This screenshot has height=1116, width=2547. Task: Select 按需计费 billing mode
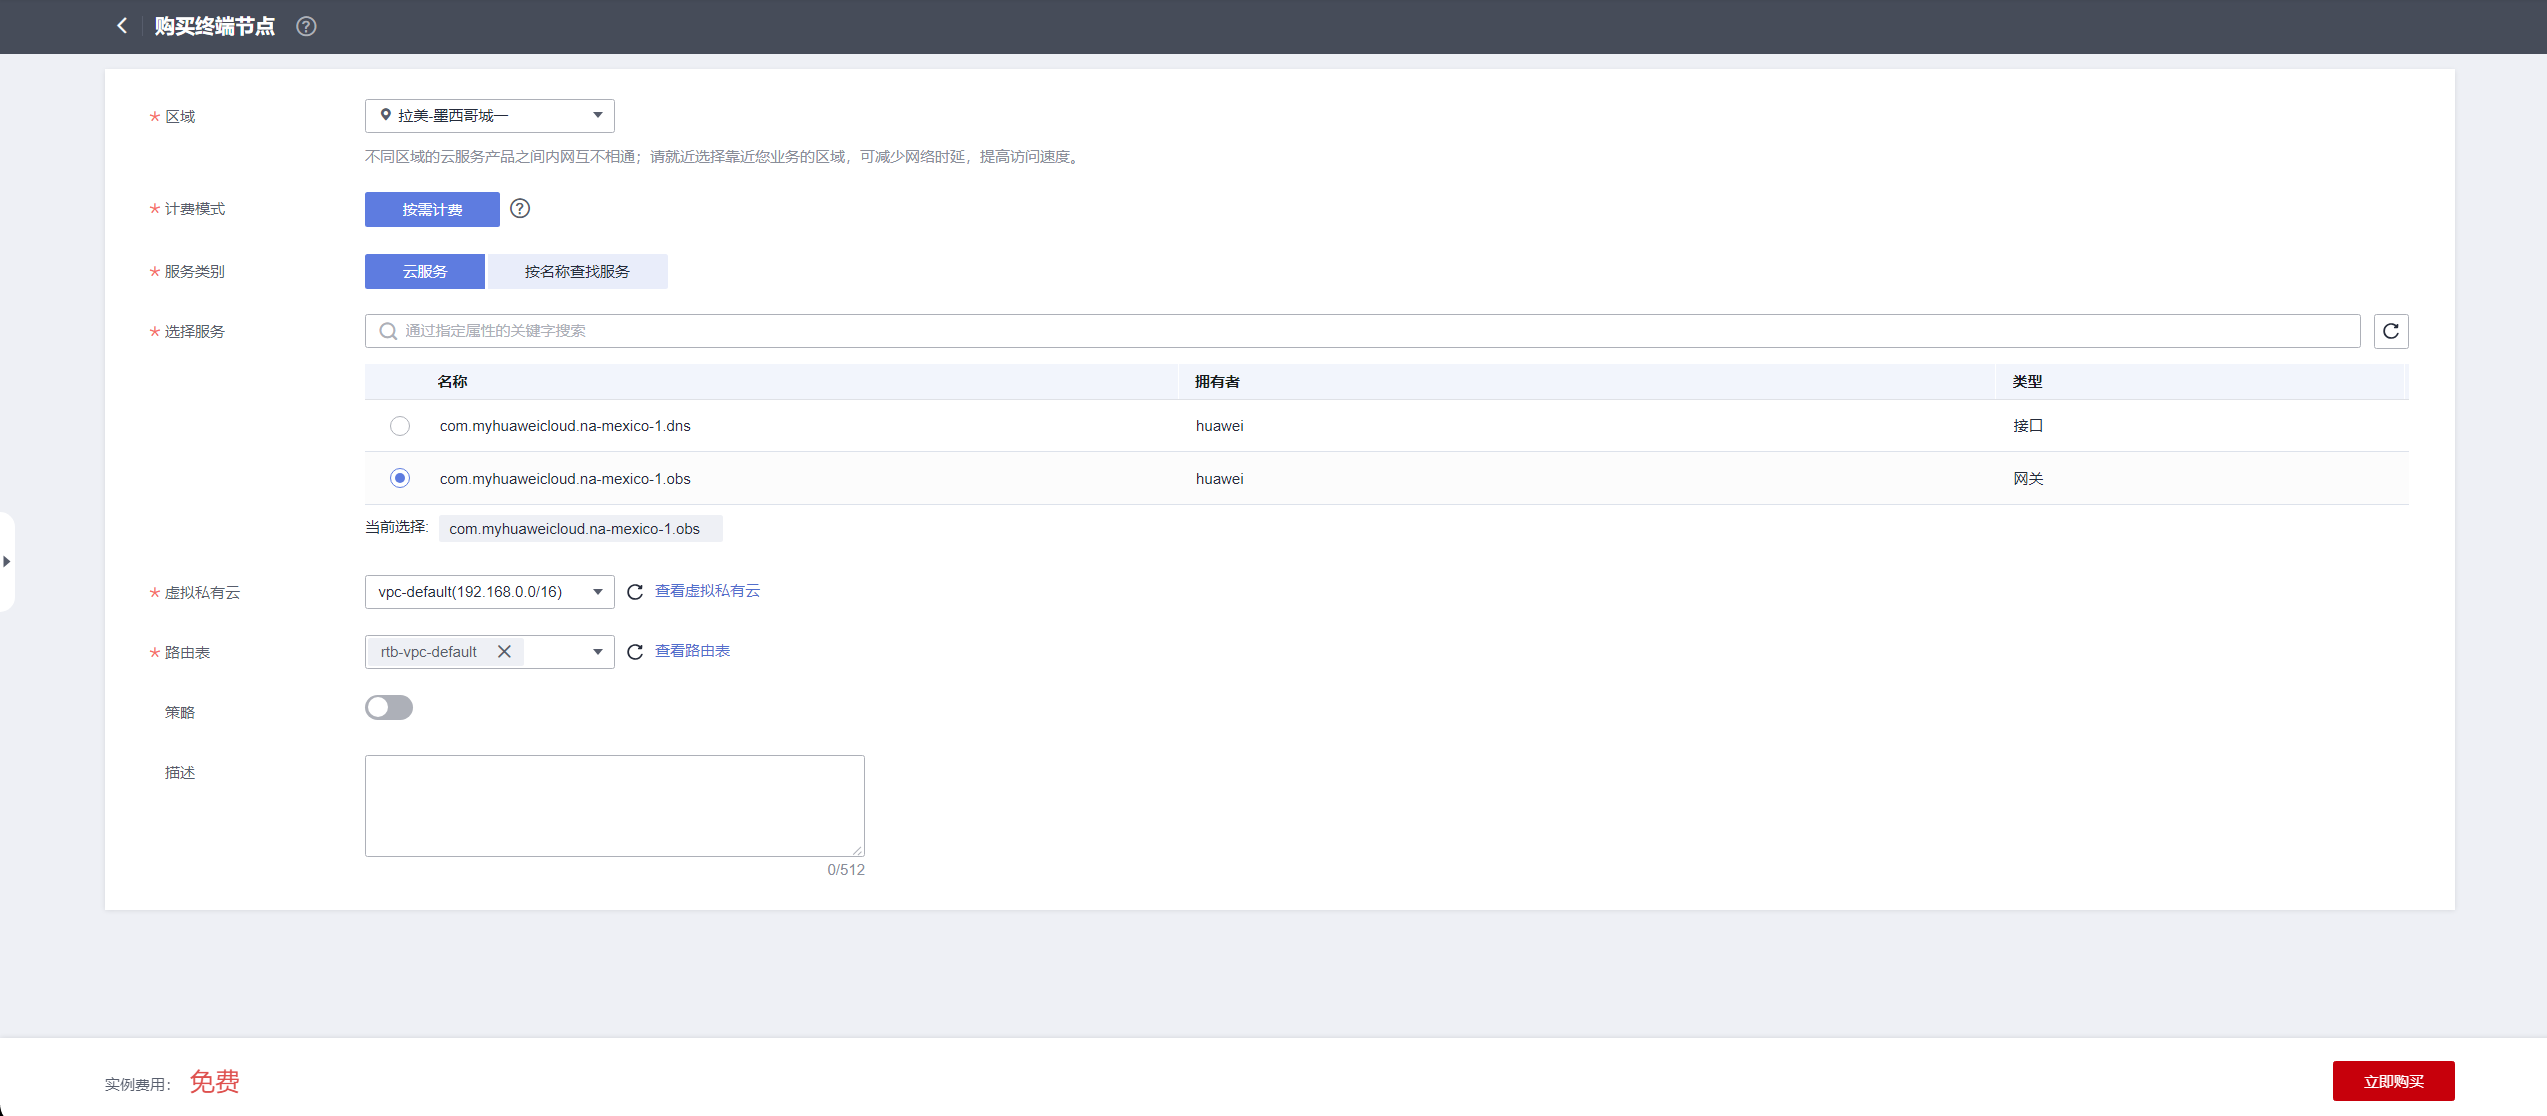point(432,209)
